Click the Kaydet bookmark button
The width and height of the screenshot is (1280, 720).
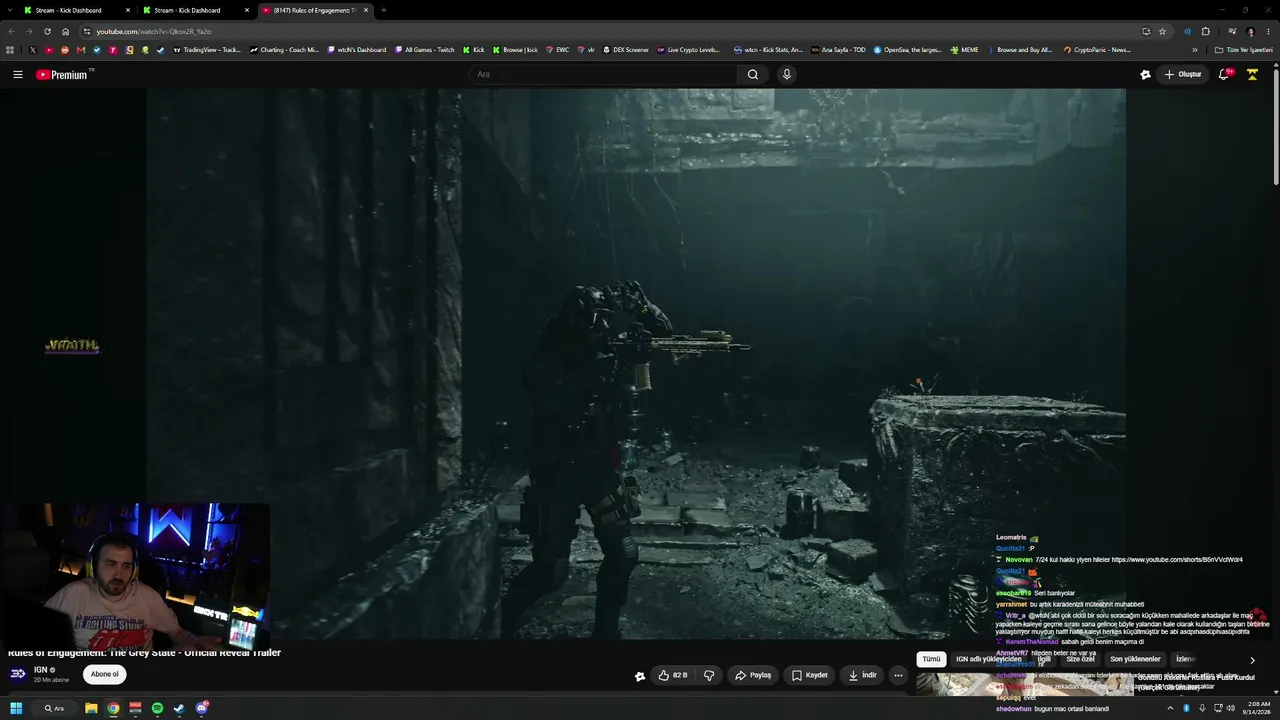pos(810,675)
